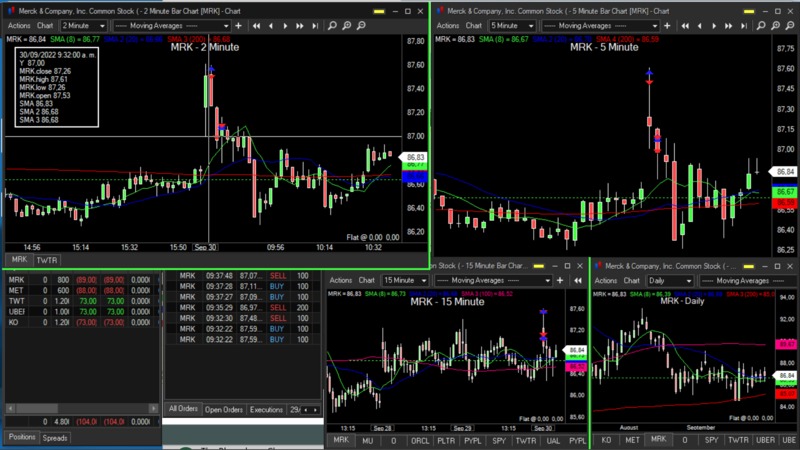800x450 pixels.
Task: Zoom in on the 2 Minute chart
Action: [x=346, y=25]
